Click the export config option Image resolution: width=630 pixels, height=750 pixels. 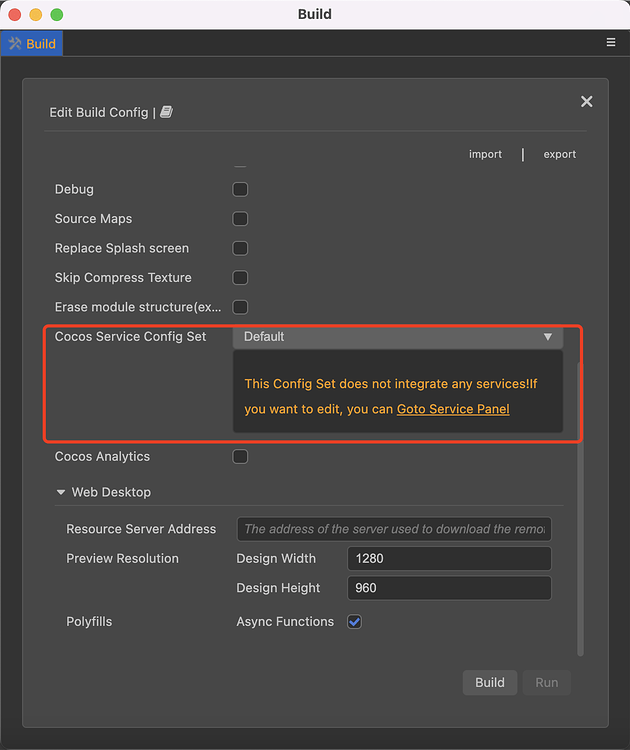tap(559, 154)
